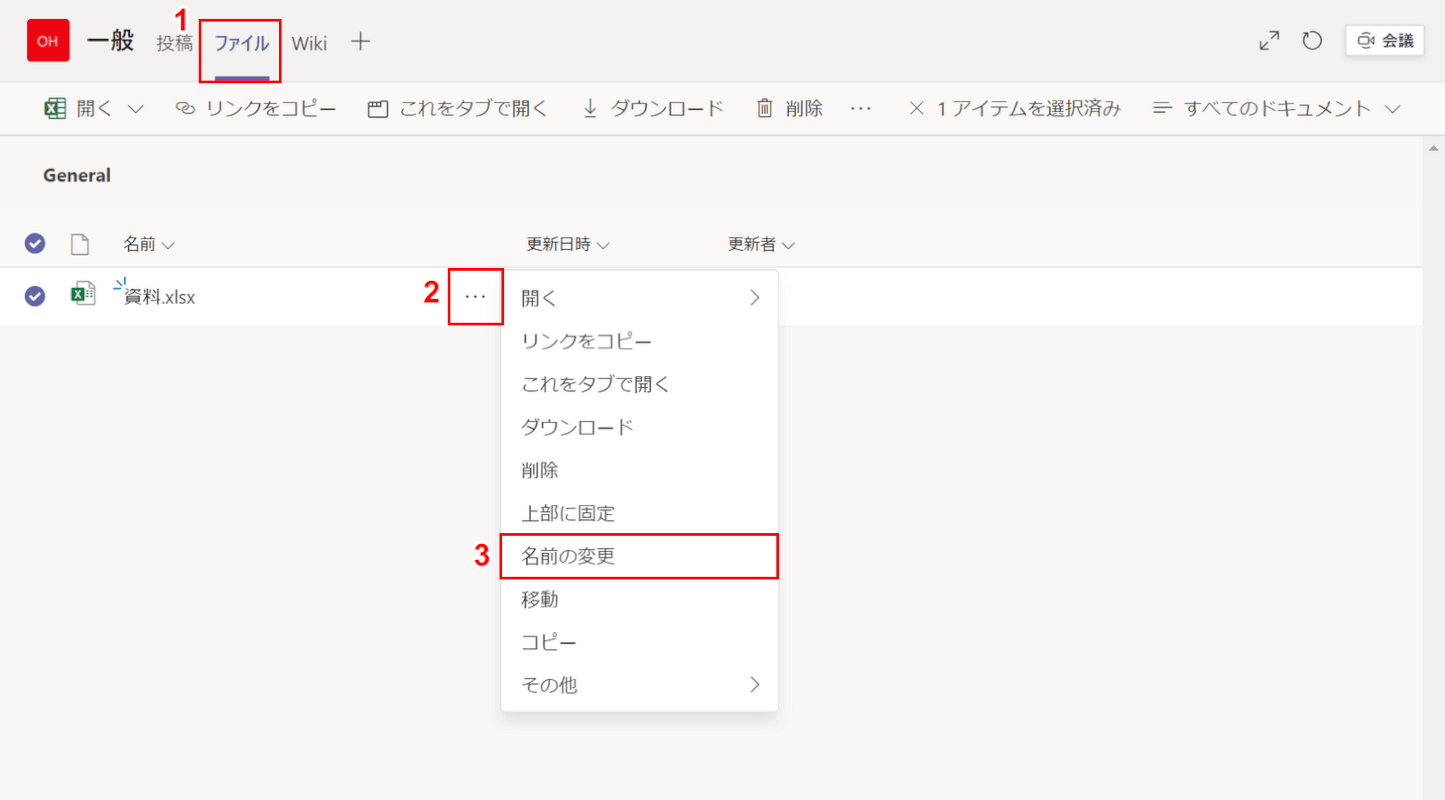Screen dimensions: 1445x800
Task: Click リンクをコピー in the toolbar
Action: pyautogui.click(x=256, y=109)
